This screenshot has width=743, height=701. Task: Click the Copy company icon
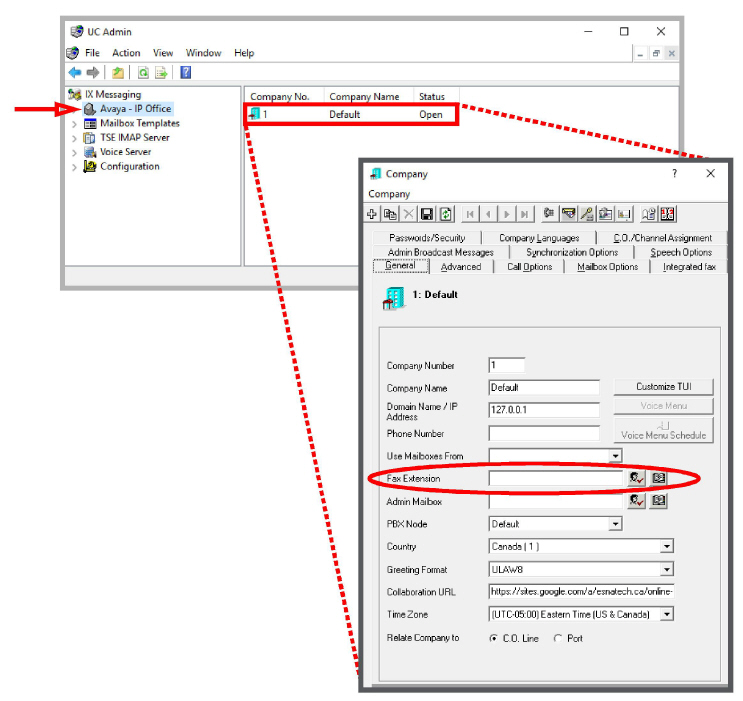pos(390,214)
